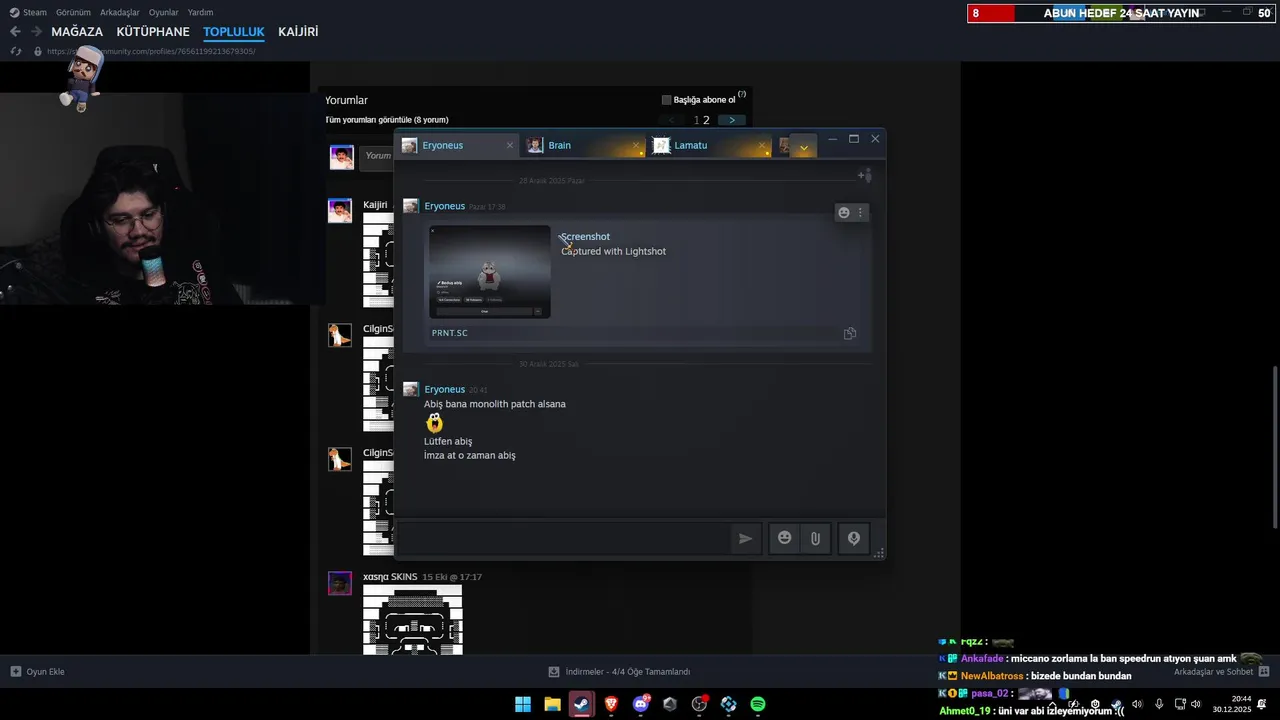
Task: Click Kaijiri's comment avatar
Action: [340, 211]
